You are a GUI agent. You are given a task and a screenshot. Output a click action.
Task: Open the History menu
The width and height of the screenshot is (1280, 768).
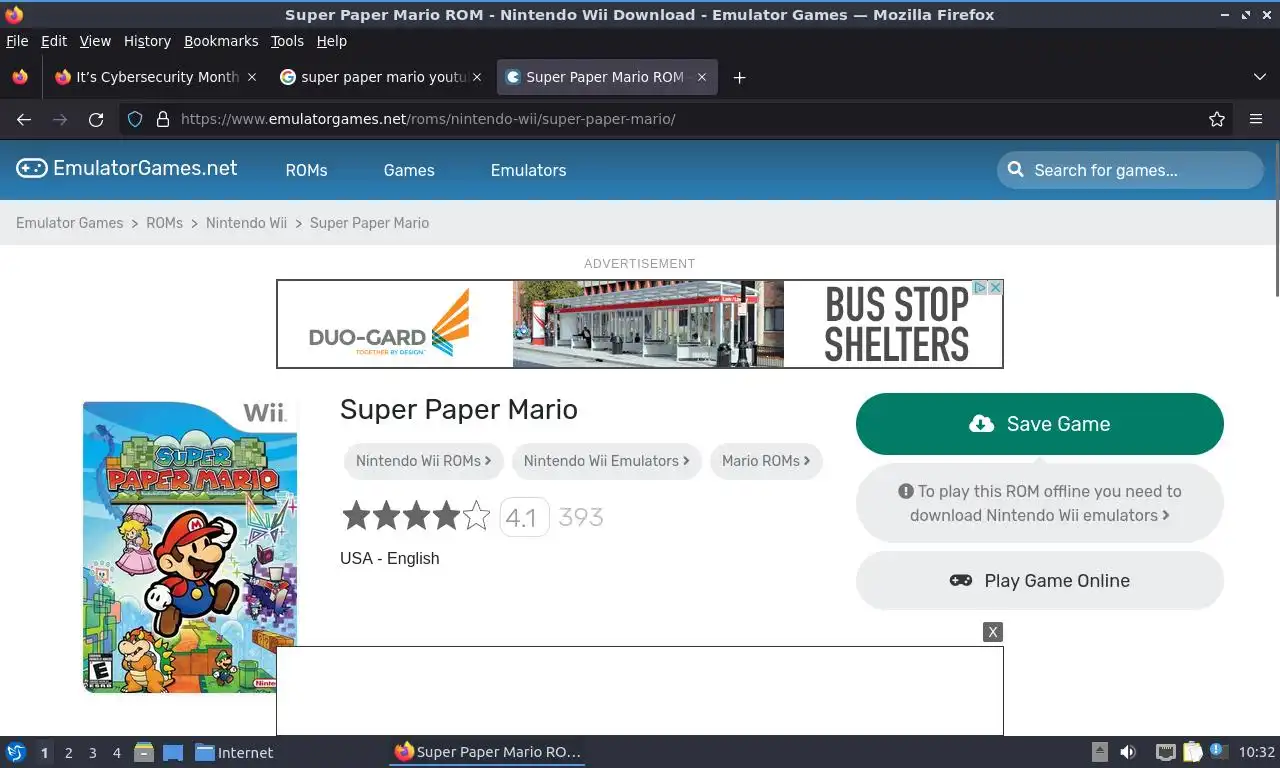(x=147, y=41)
